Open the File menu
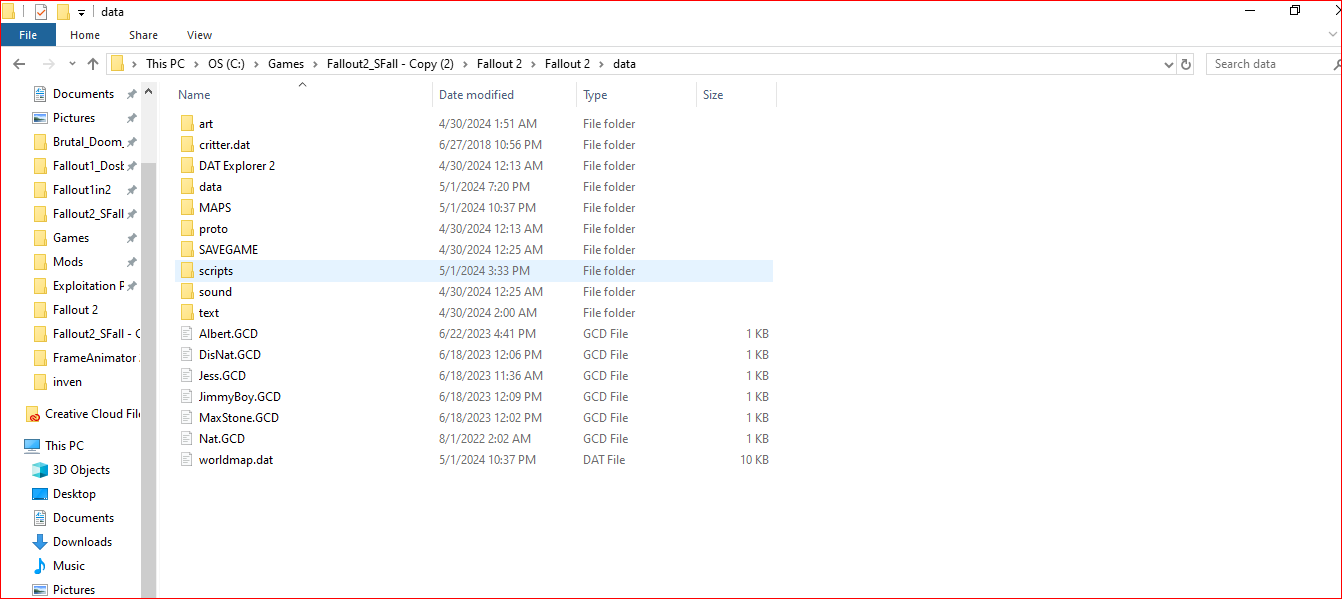This screenshot has width=1342, height=599. tap(28, 35)
